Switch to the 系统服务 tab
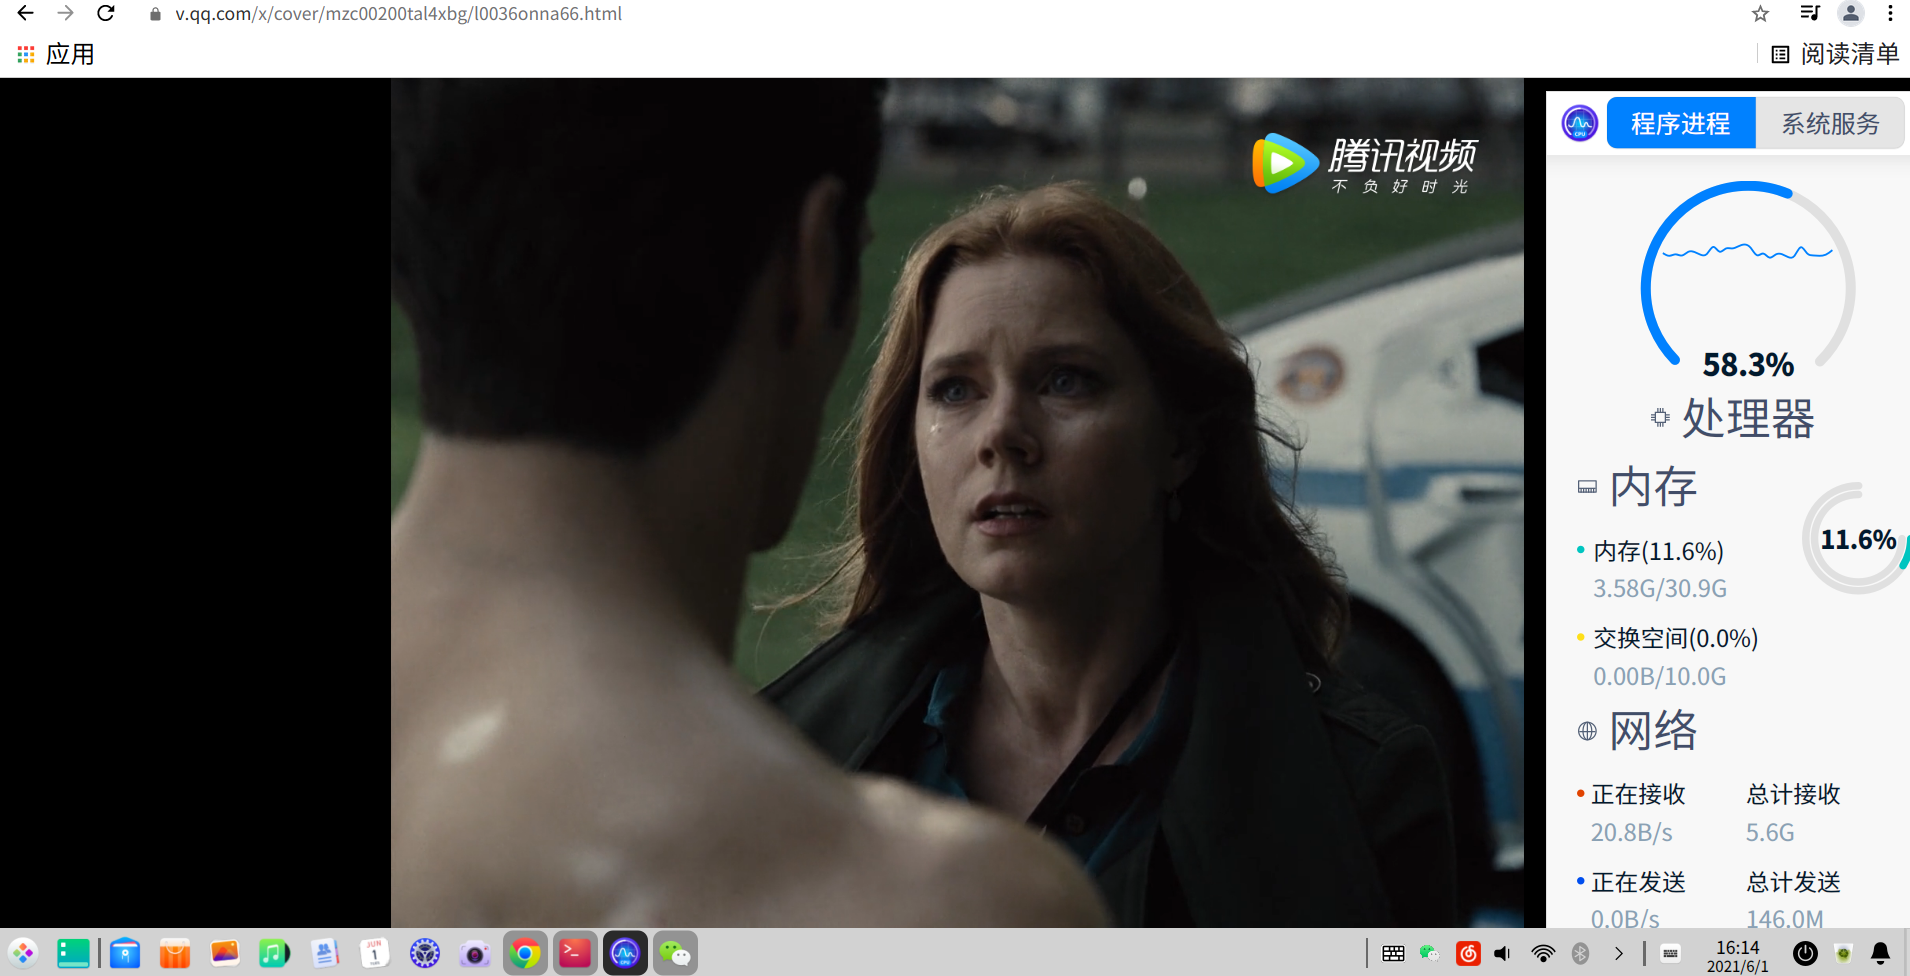The height and width of the screenshot is (976, 1910). click(x=1830, y=123)
